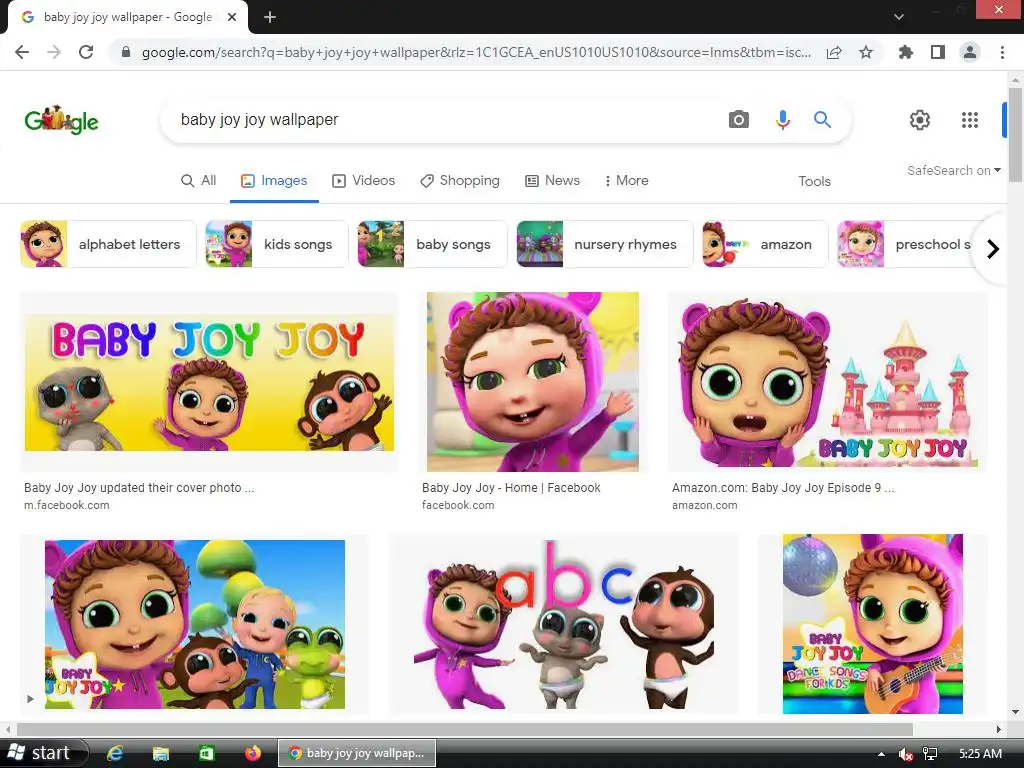The width and height of the screenshot is (1024, 768).
Task: Open the browser side panel
Action: point(938,52)
